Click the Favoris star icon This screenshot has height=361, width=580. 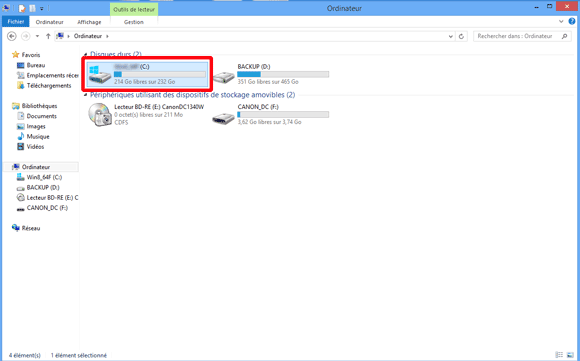(16, 55)
